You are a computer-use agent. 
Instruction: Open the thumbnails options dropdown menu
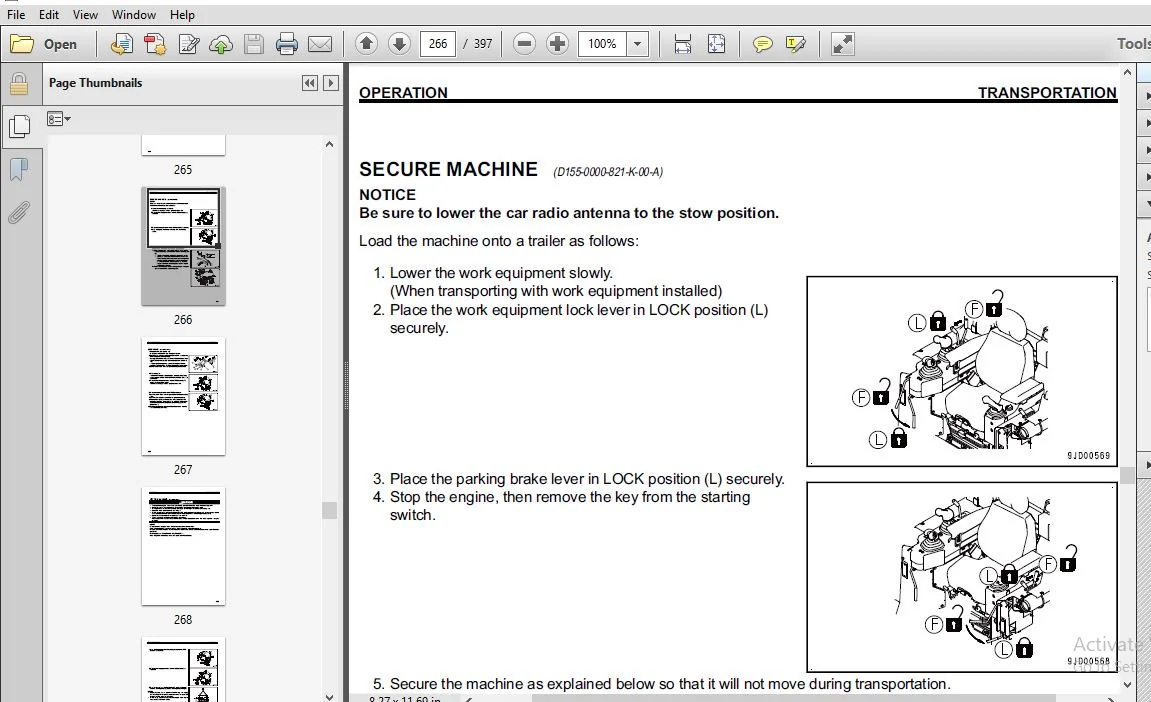[x=59, y=119]
